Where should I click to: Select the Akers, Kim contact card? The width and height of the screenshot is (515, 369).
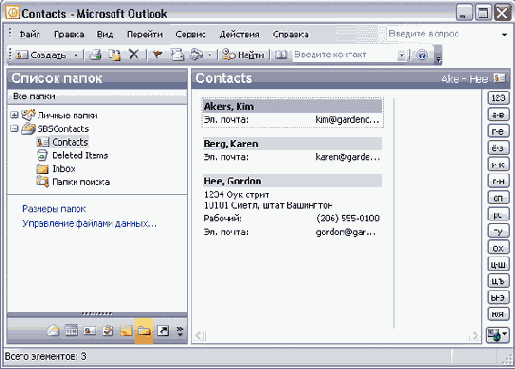293,113
